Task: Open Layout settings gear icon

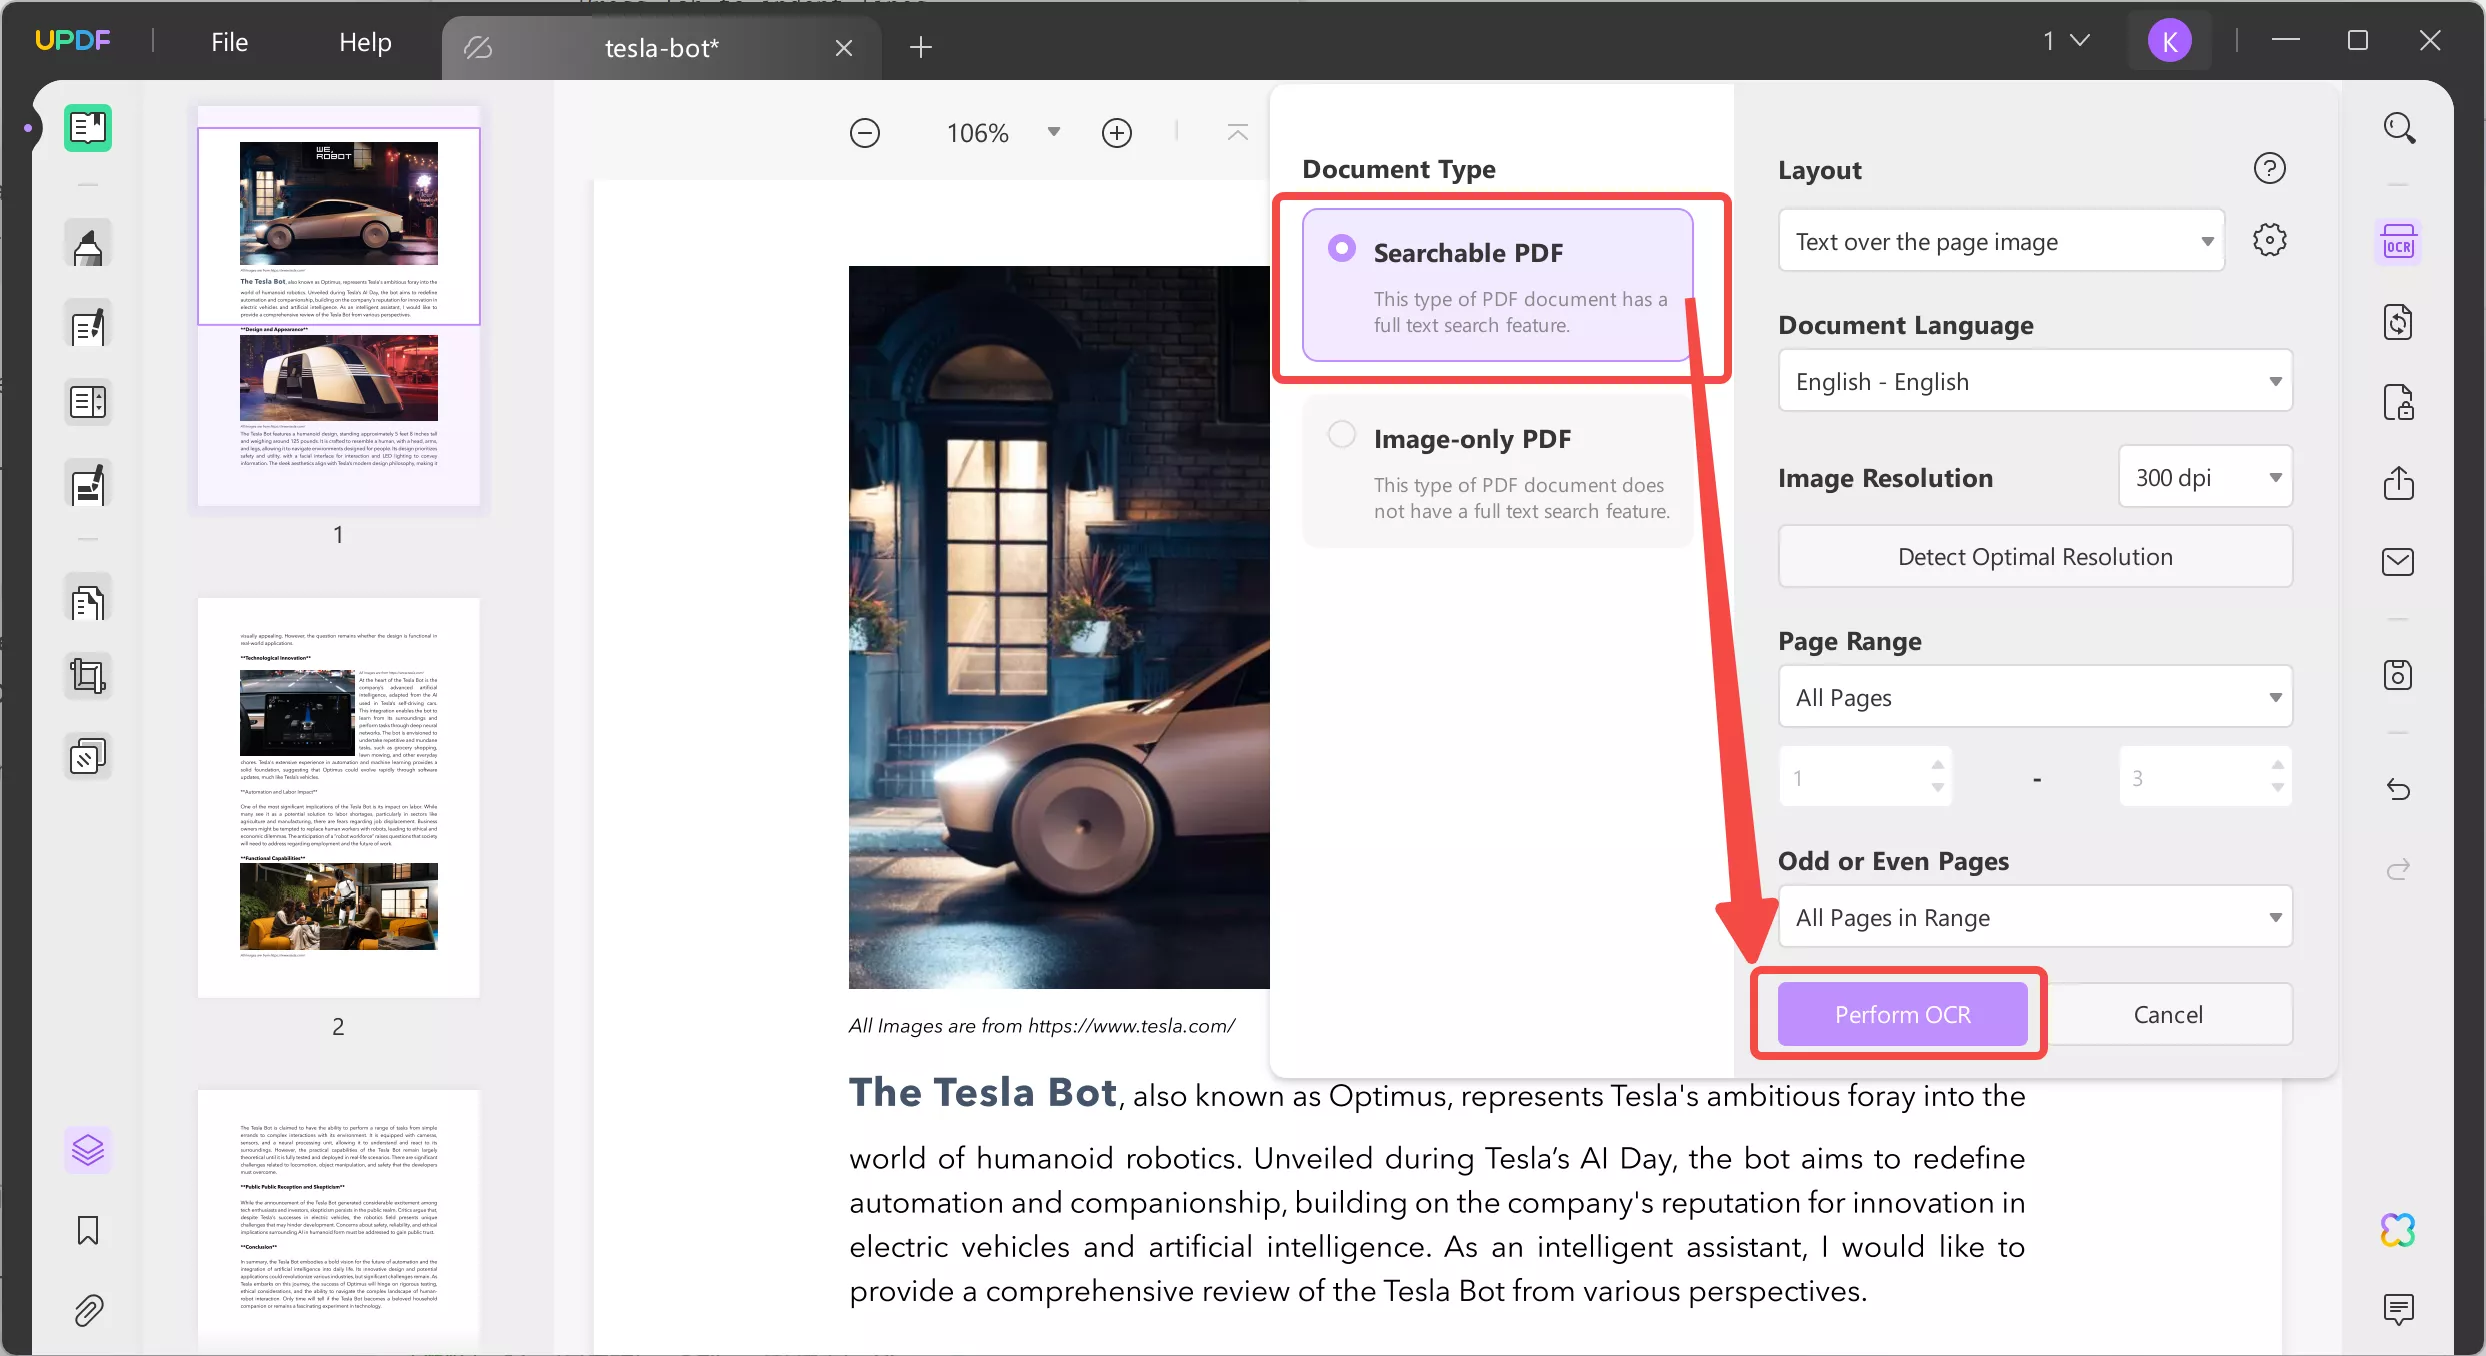Action: pyautogui.click(x=2270, y=240)
